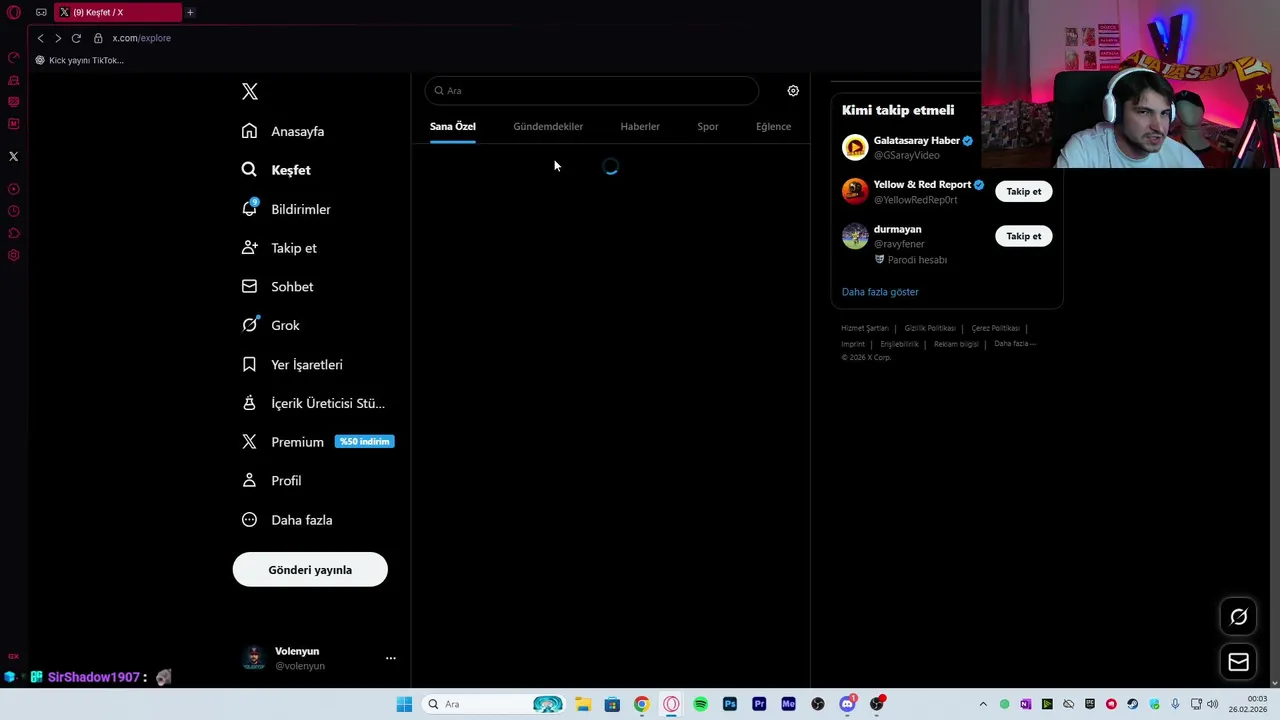The height and width of the screenshot is (720, 1280).
Task: Open the X panel in the Opera sidebar
Action: coord(13,156)
